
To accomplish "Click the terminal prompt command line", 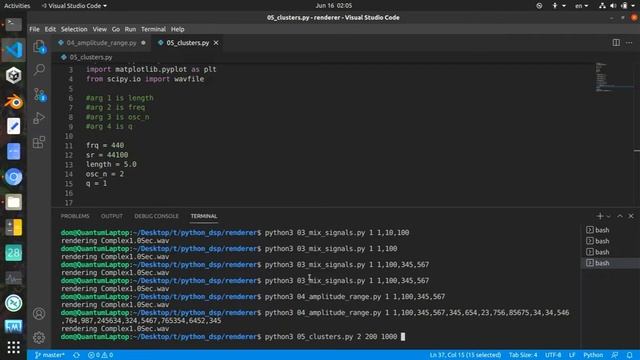I will tap(233, 337).
